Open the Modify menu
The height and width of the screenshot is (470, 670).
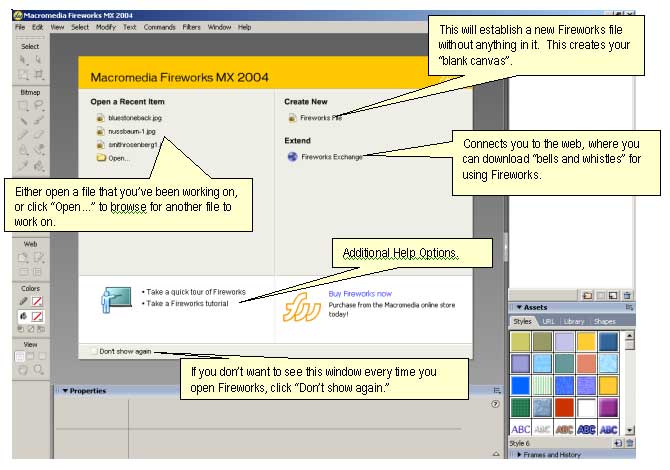tap(106, 27)
